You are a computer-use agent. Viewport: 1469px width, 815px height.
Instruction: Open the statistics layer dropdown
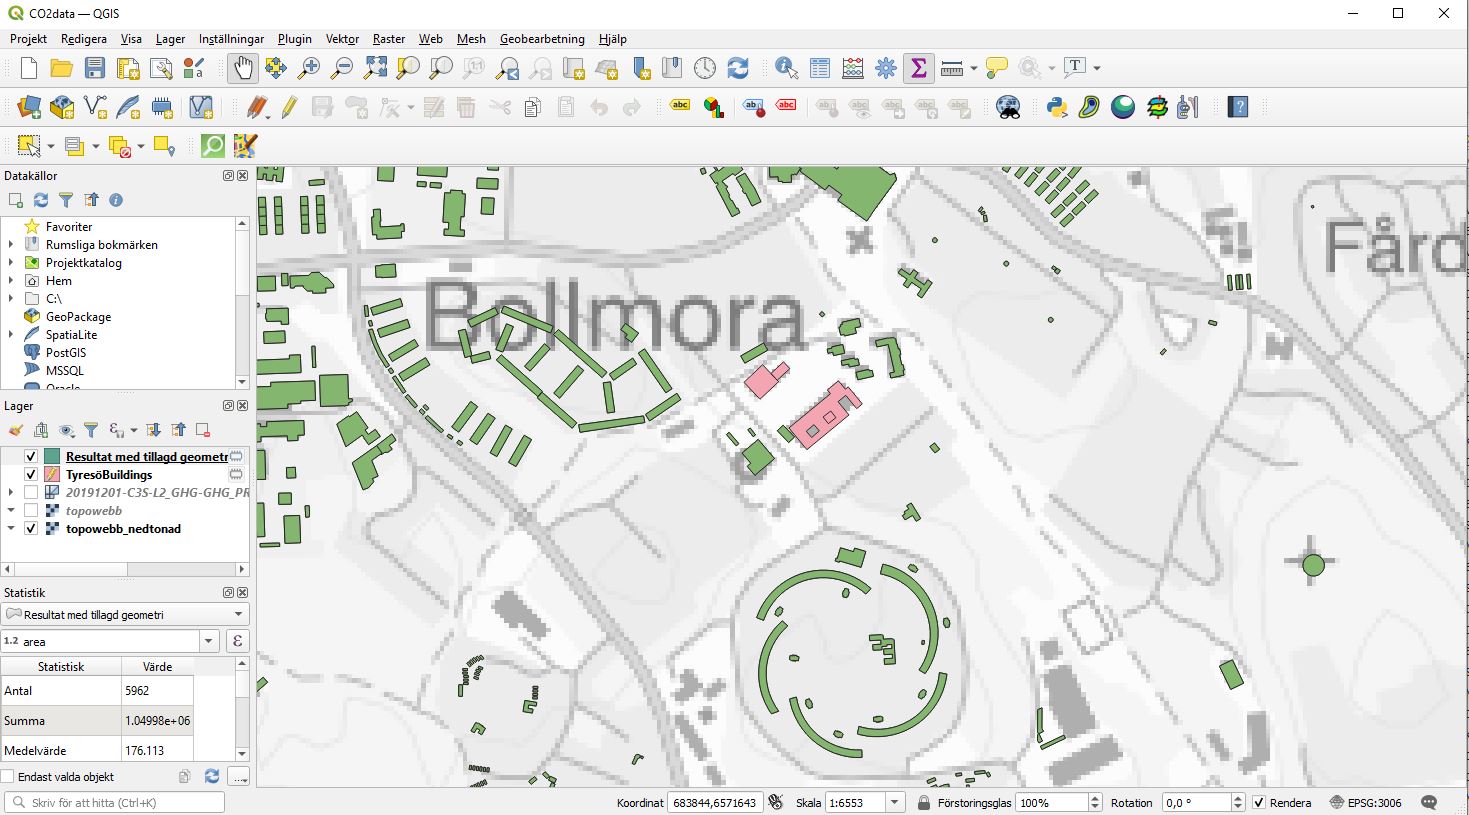tap(238, 614)
